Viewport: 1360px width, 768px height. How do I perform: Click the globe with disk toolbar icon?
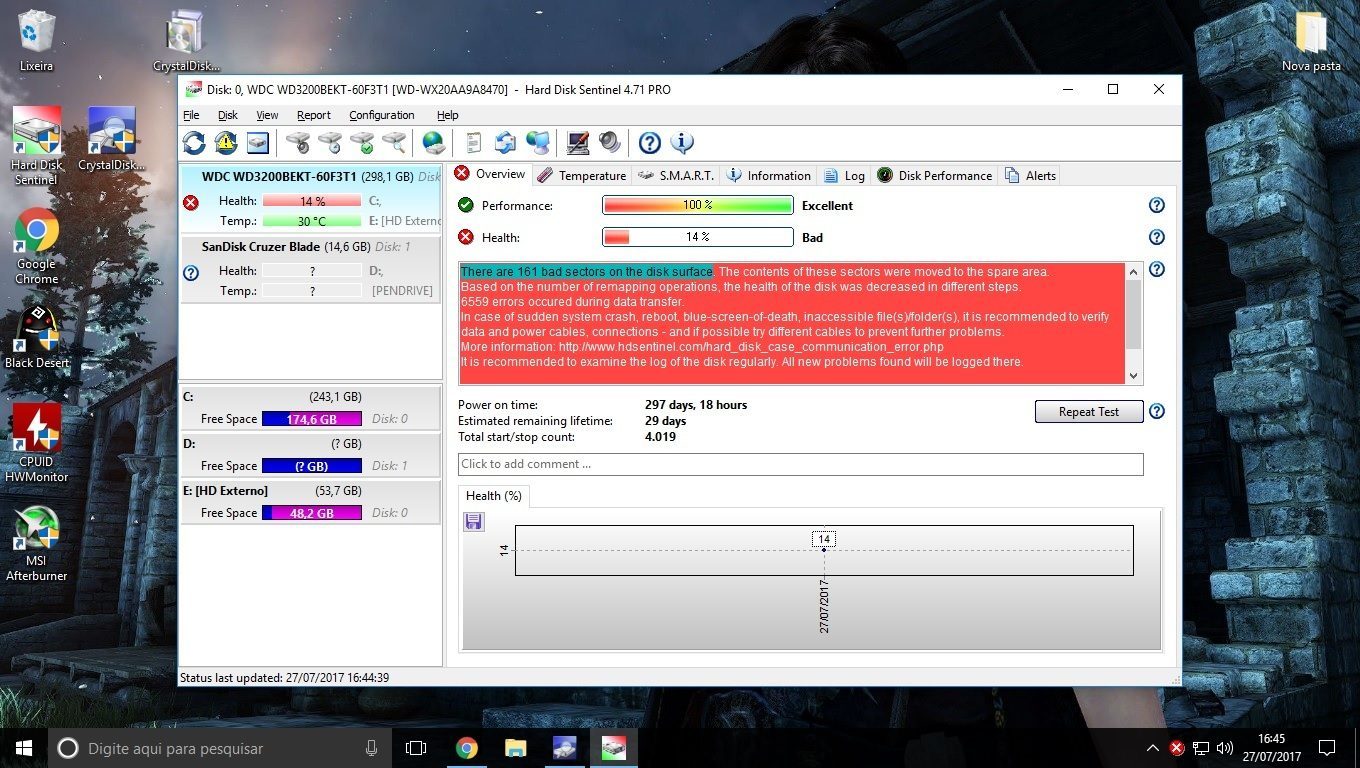pyautogui.click(x=433, y=143)
